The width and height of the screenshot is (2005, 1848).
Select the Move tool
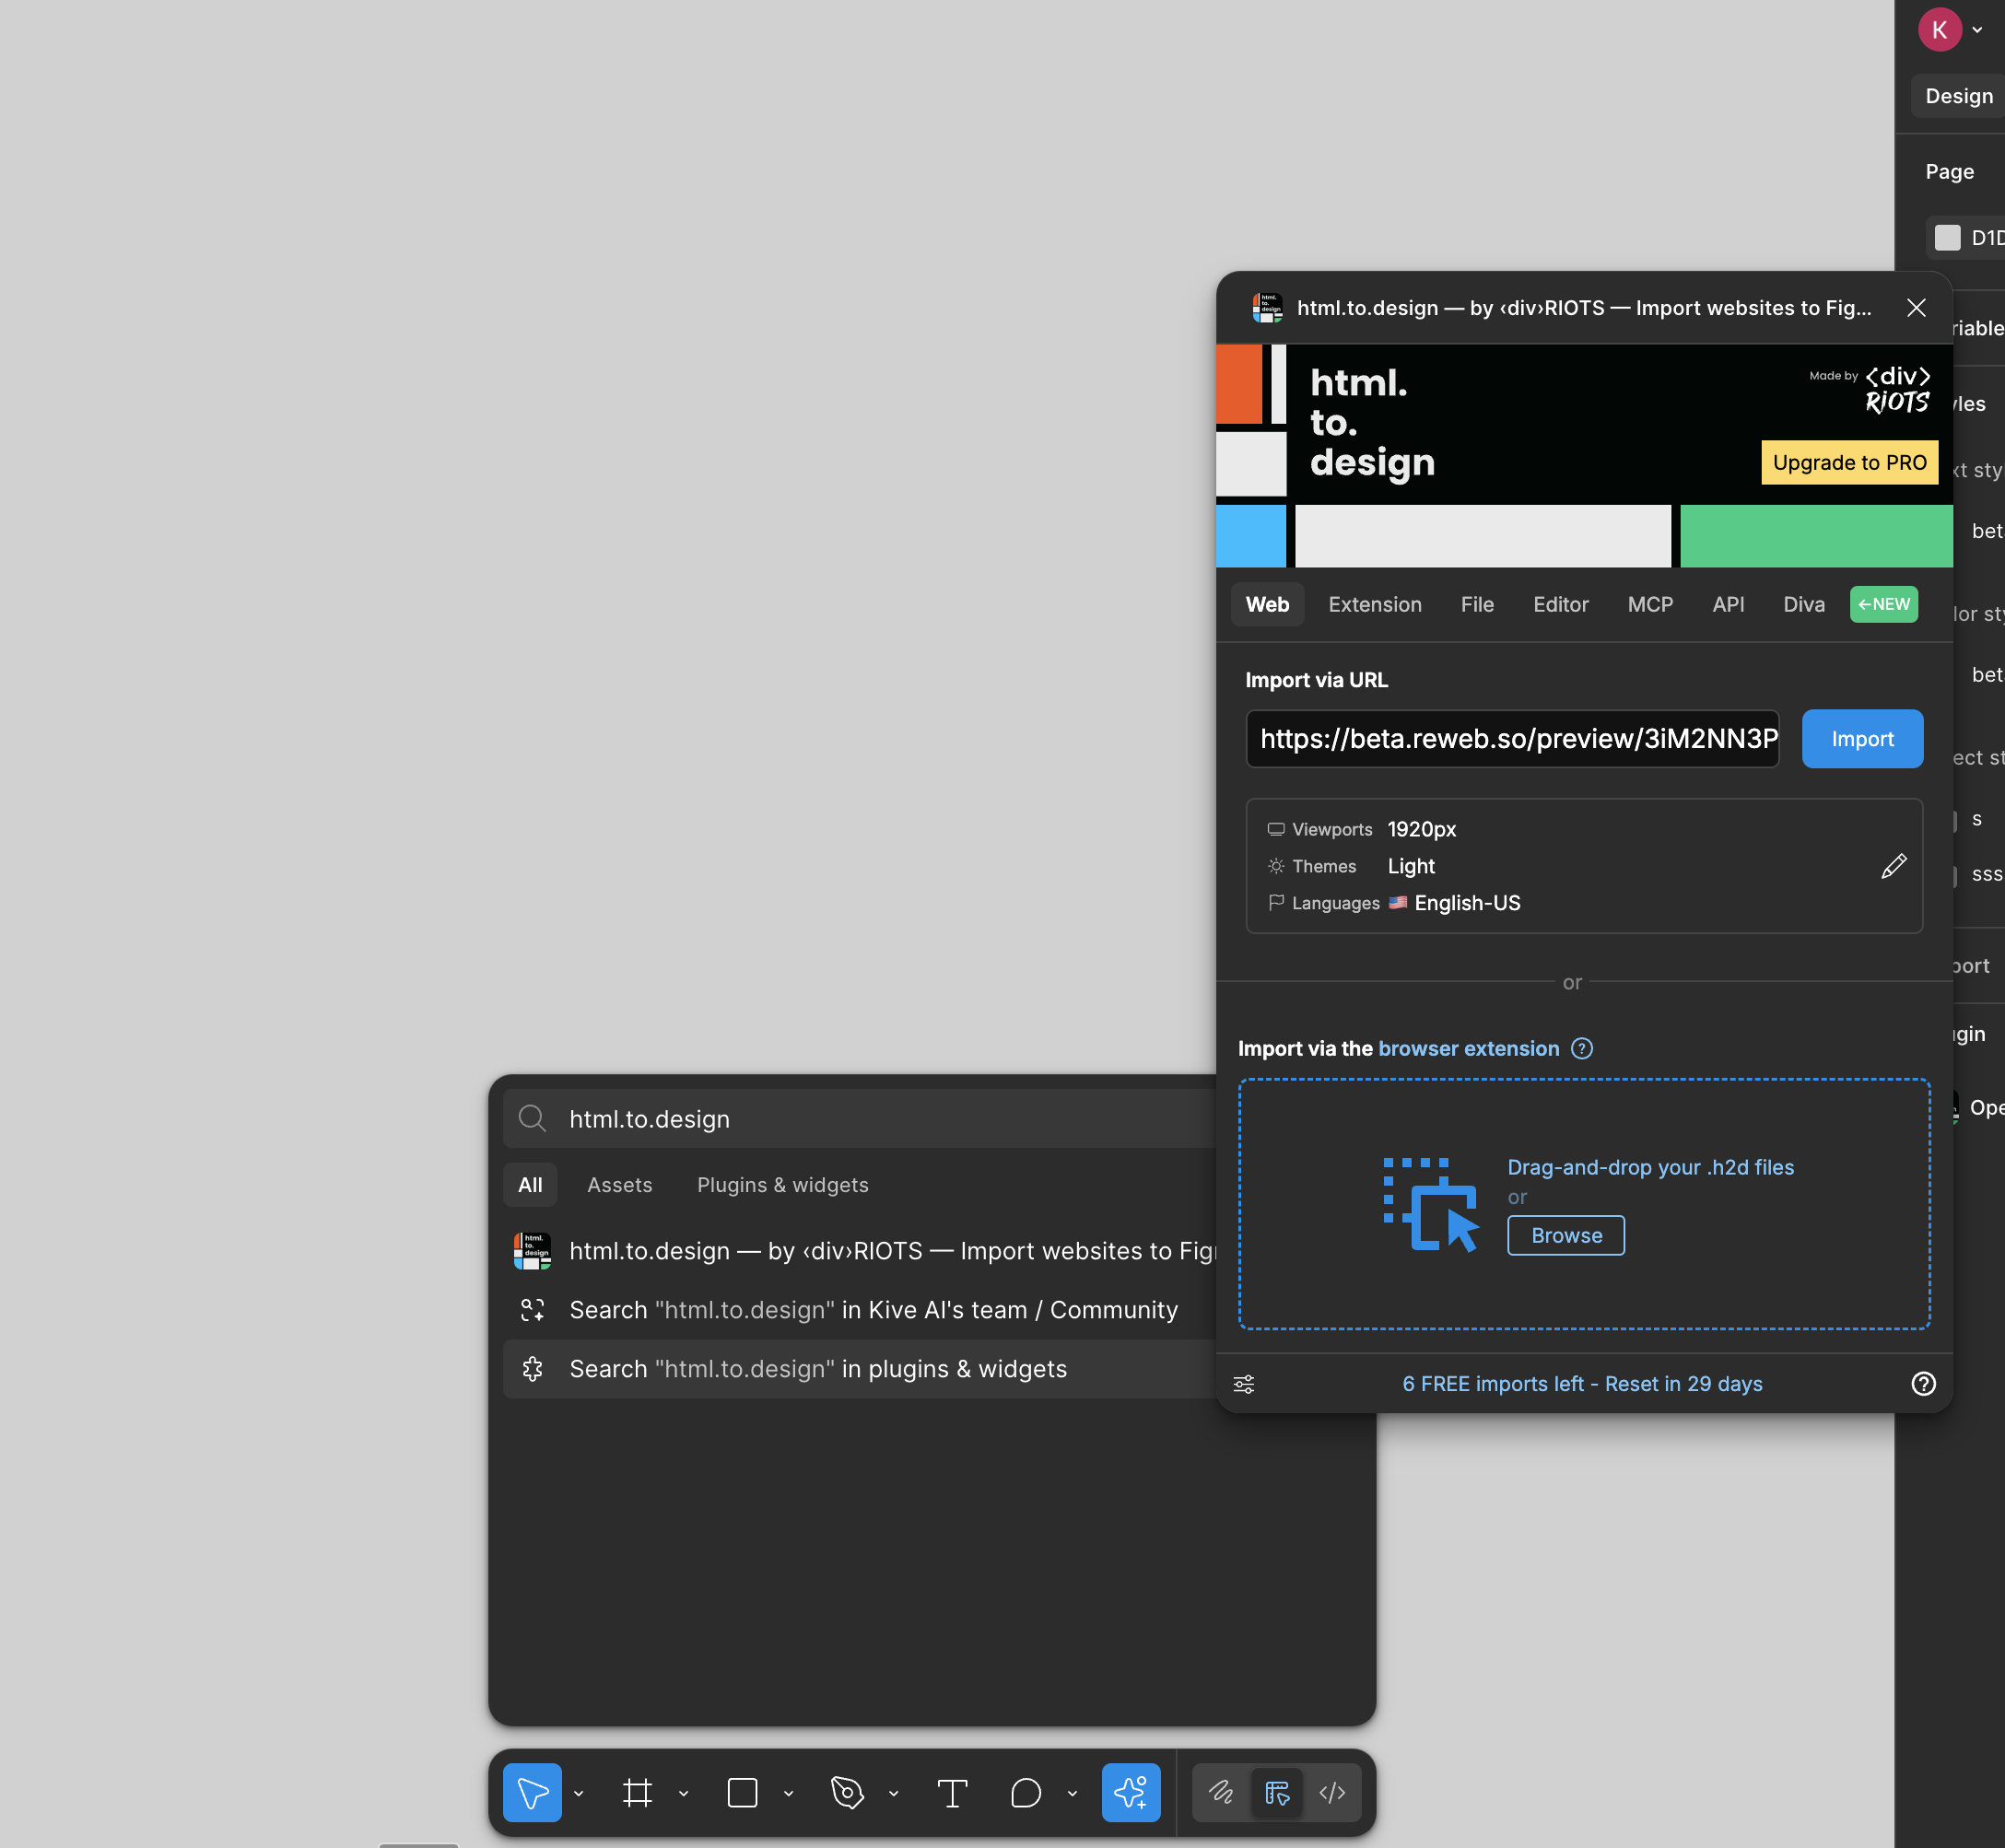coord(531,1792)
